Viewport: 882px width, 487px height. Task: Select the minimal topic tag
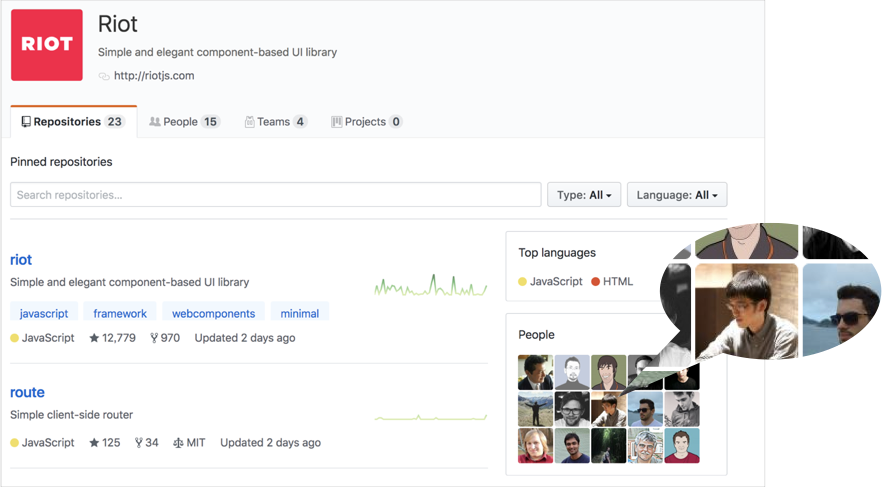click(300, 313)
